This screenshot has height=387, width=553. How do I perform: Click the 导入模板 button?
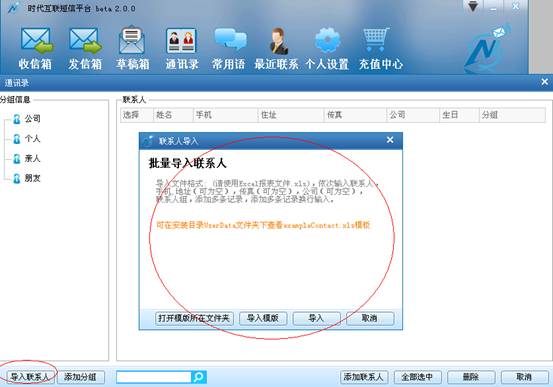point(263,318)
